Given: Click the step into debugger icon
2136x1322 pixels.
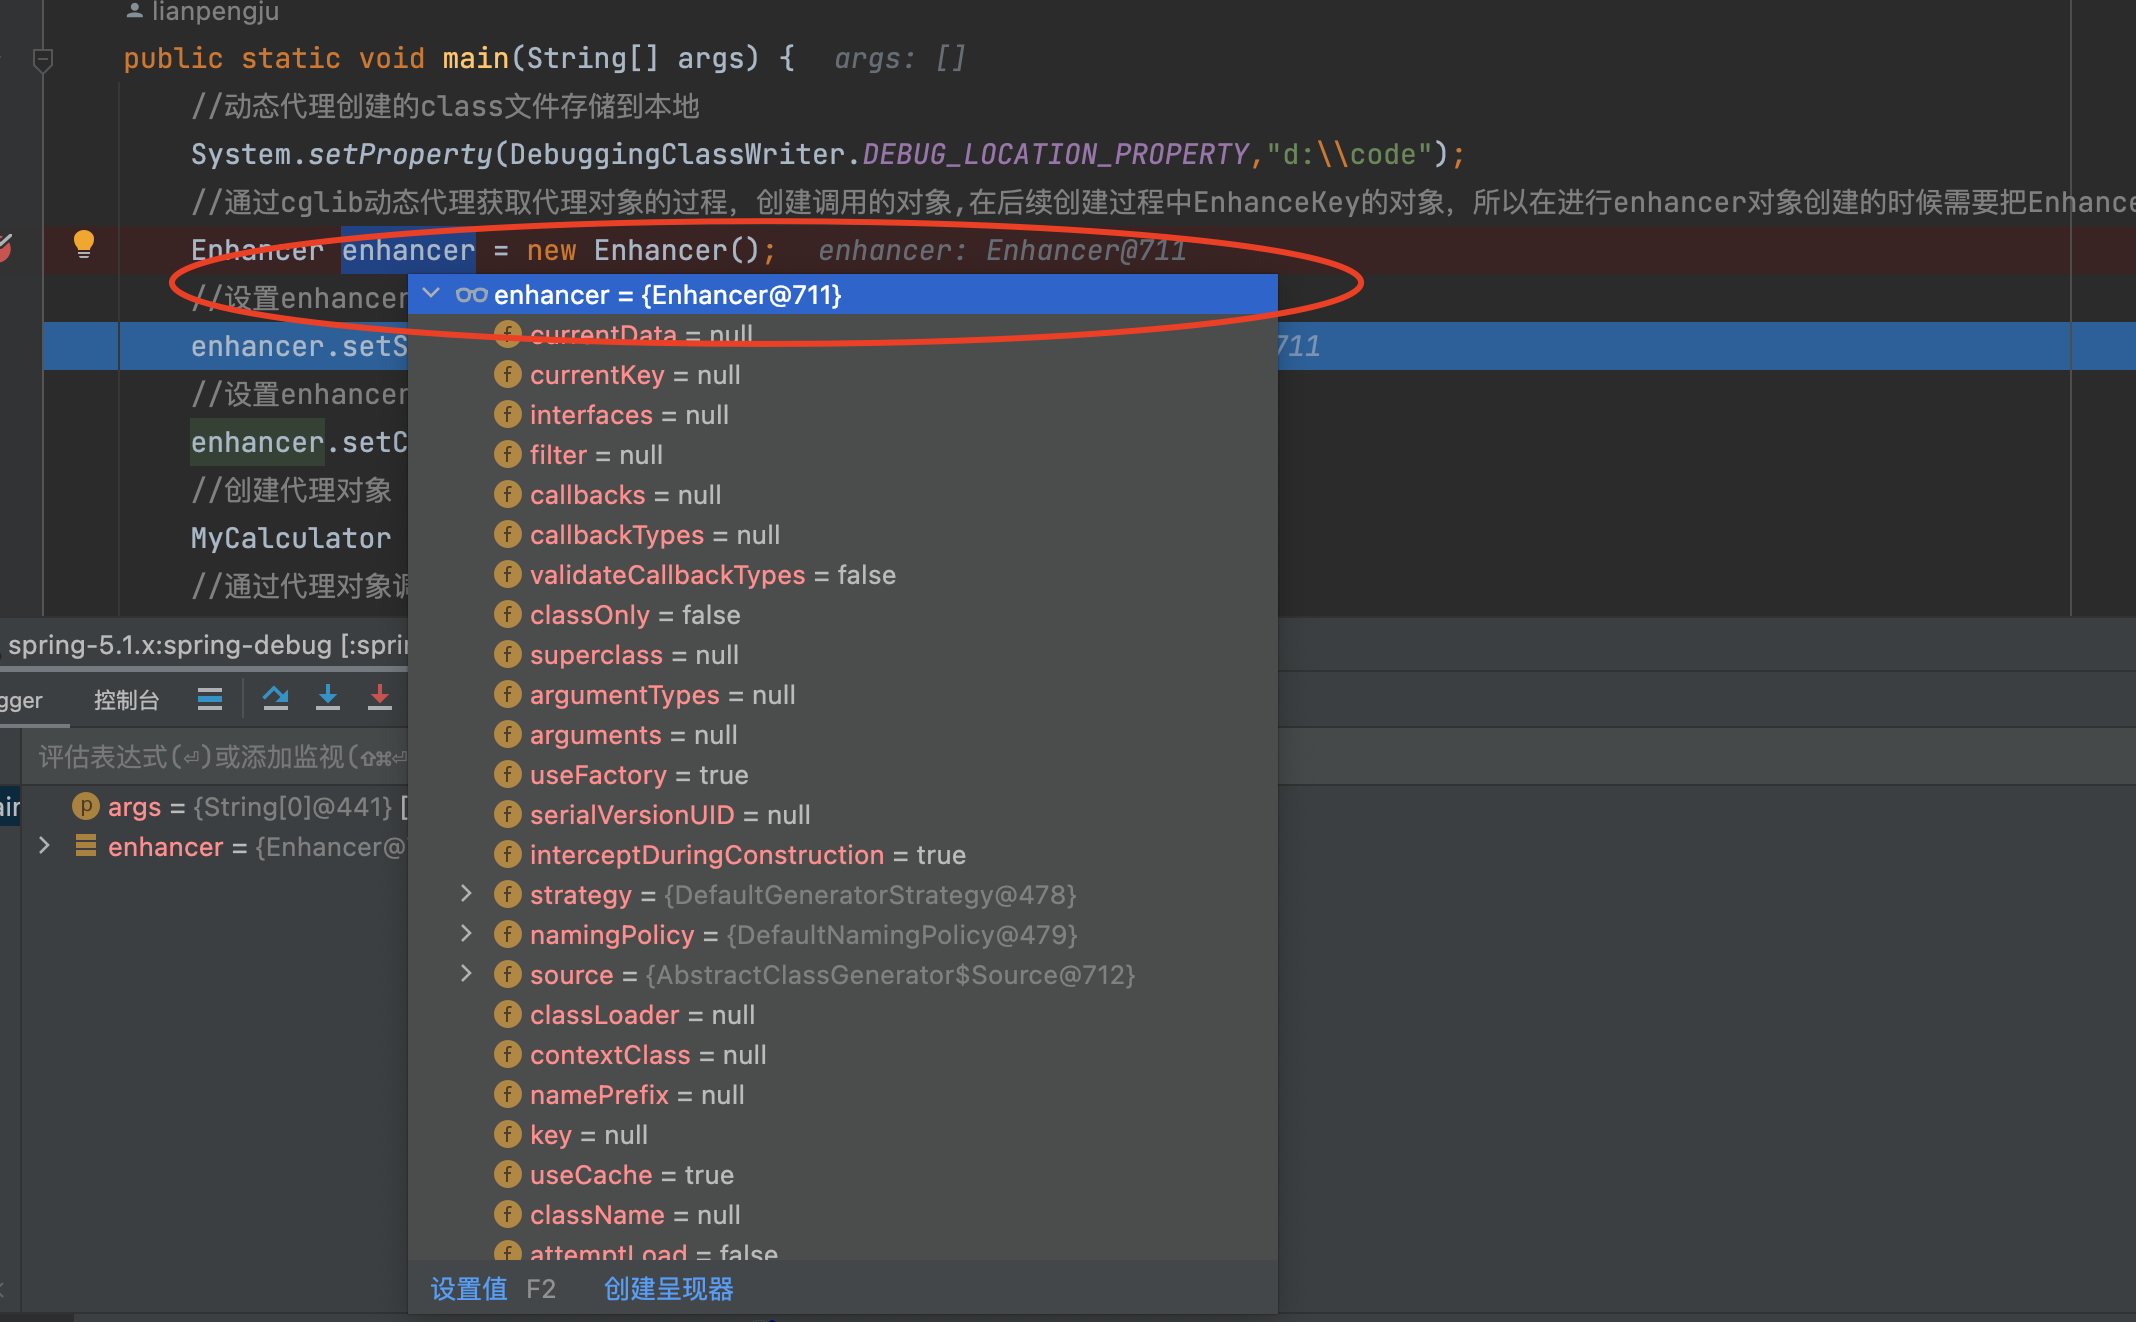Looking at the screenshot, I should pyautogui.click(x=328, y=697).
